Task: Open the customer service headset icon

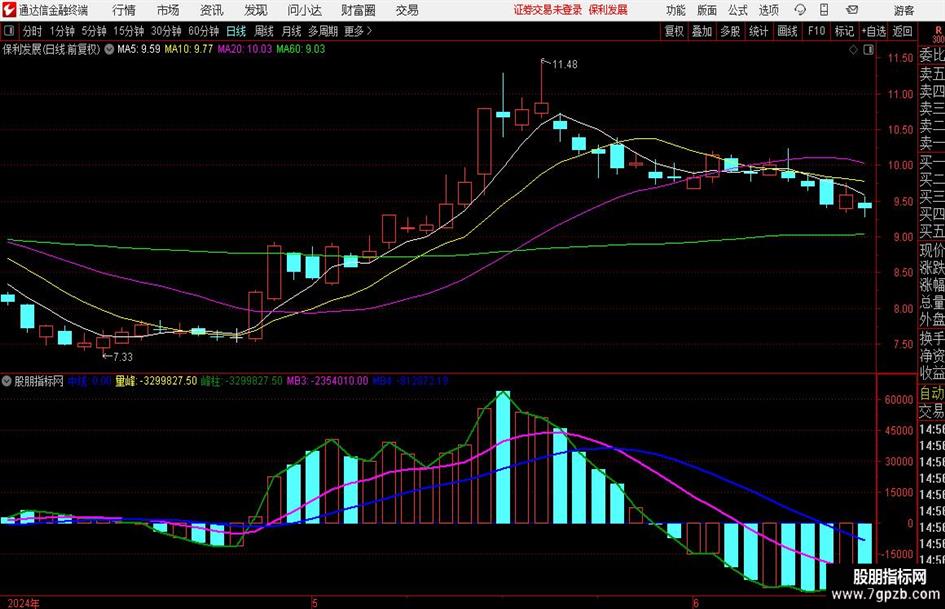Action: (800, 10)
